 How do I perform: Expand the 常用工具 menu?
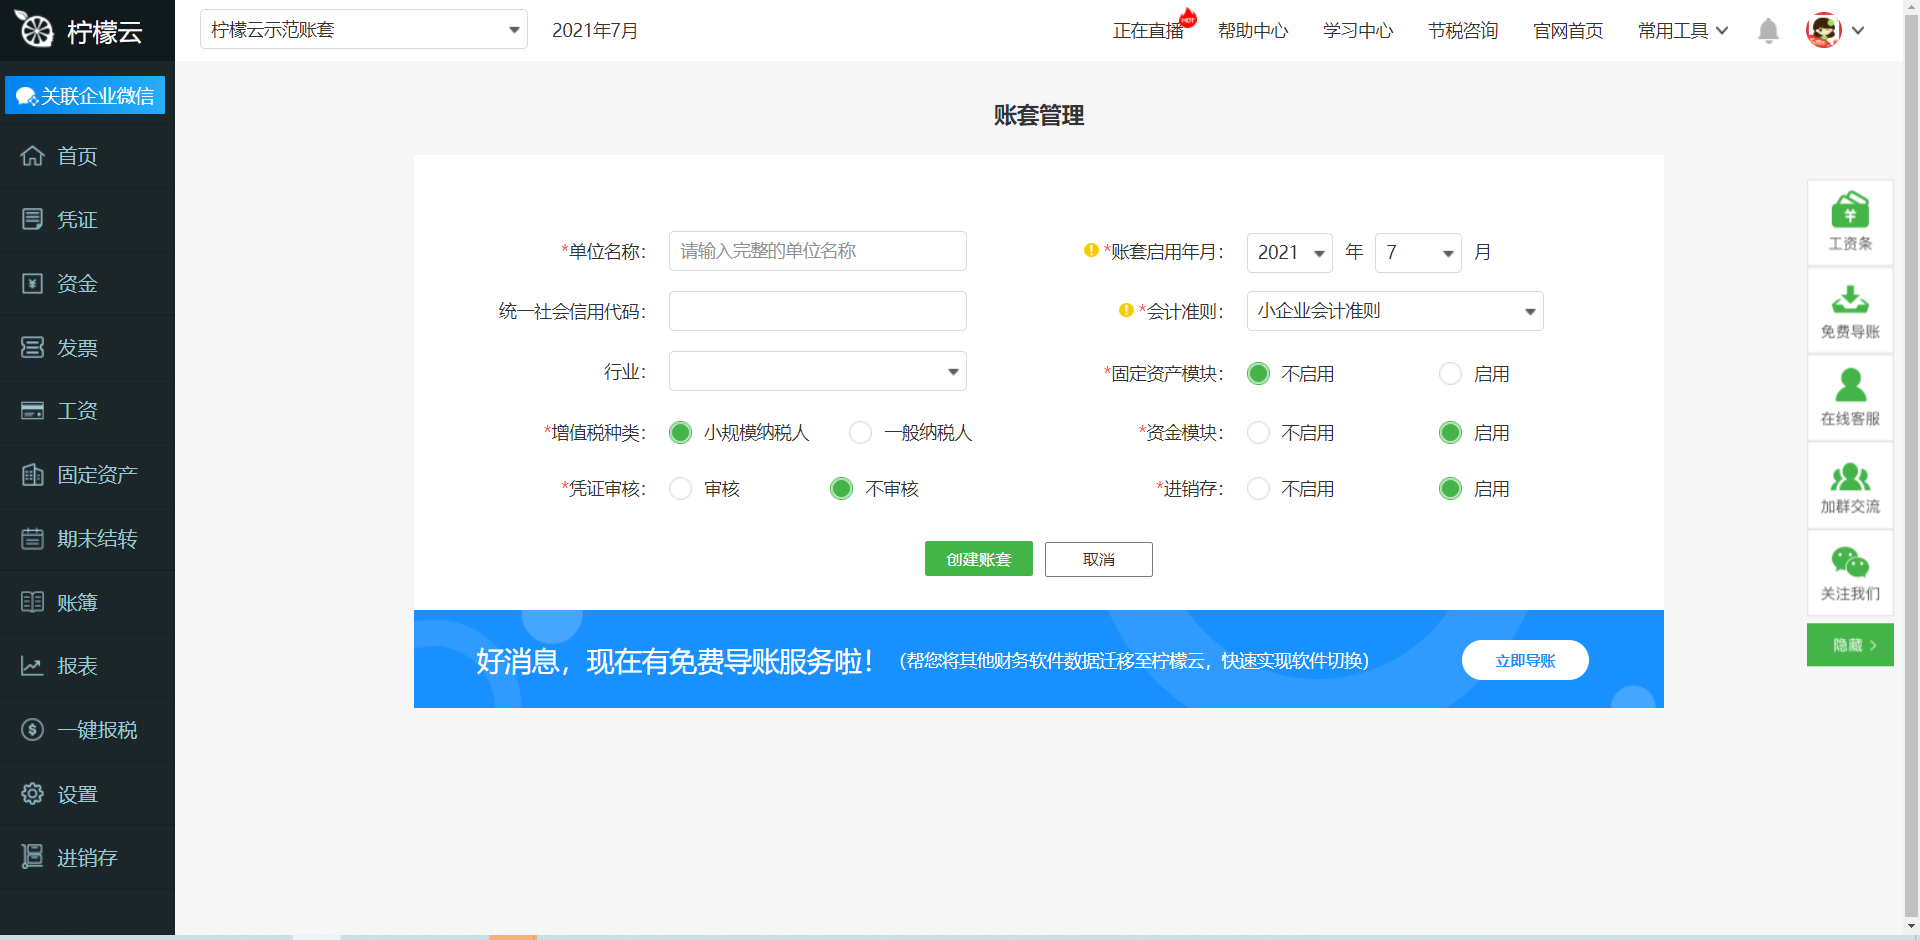(x=1683, y=31)
